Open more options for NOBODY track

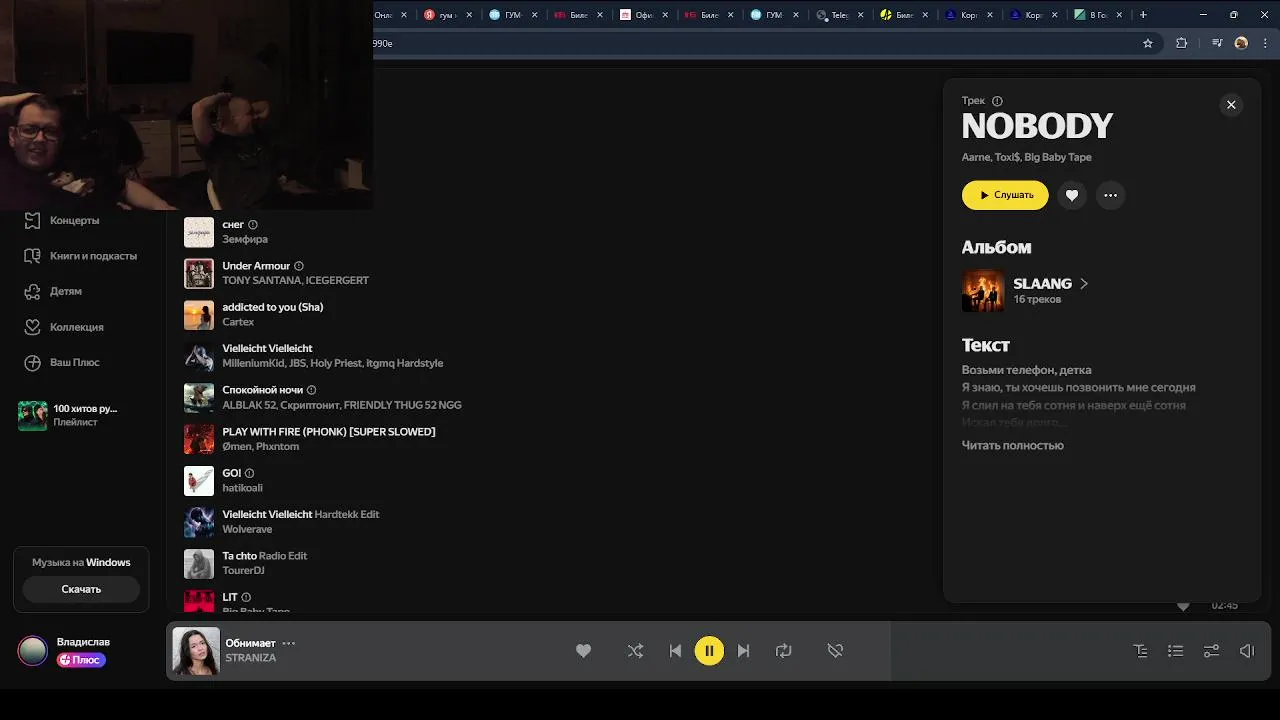1110,195
